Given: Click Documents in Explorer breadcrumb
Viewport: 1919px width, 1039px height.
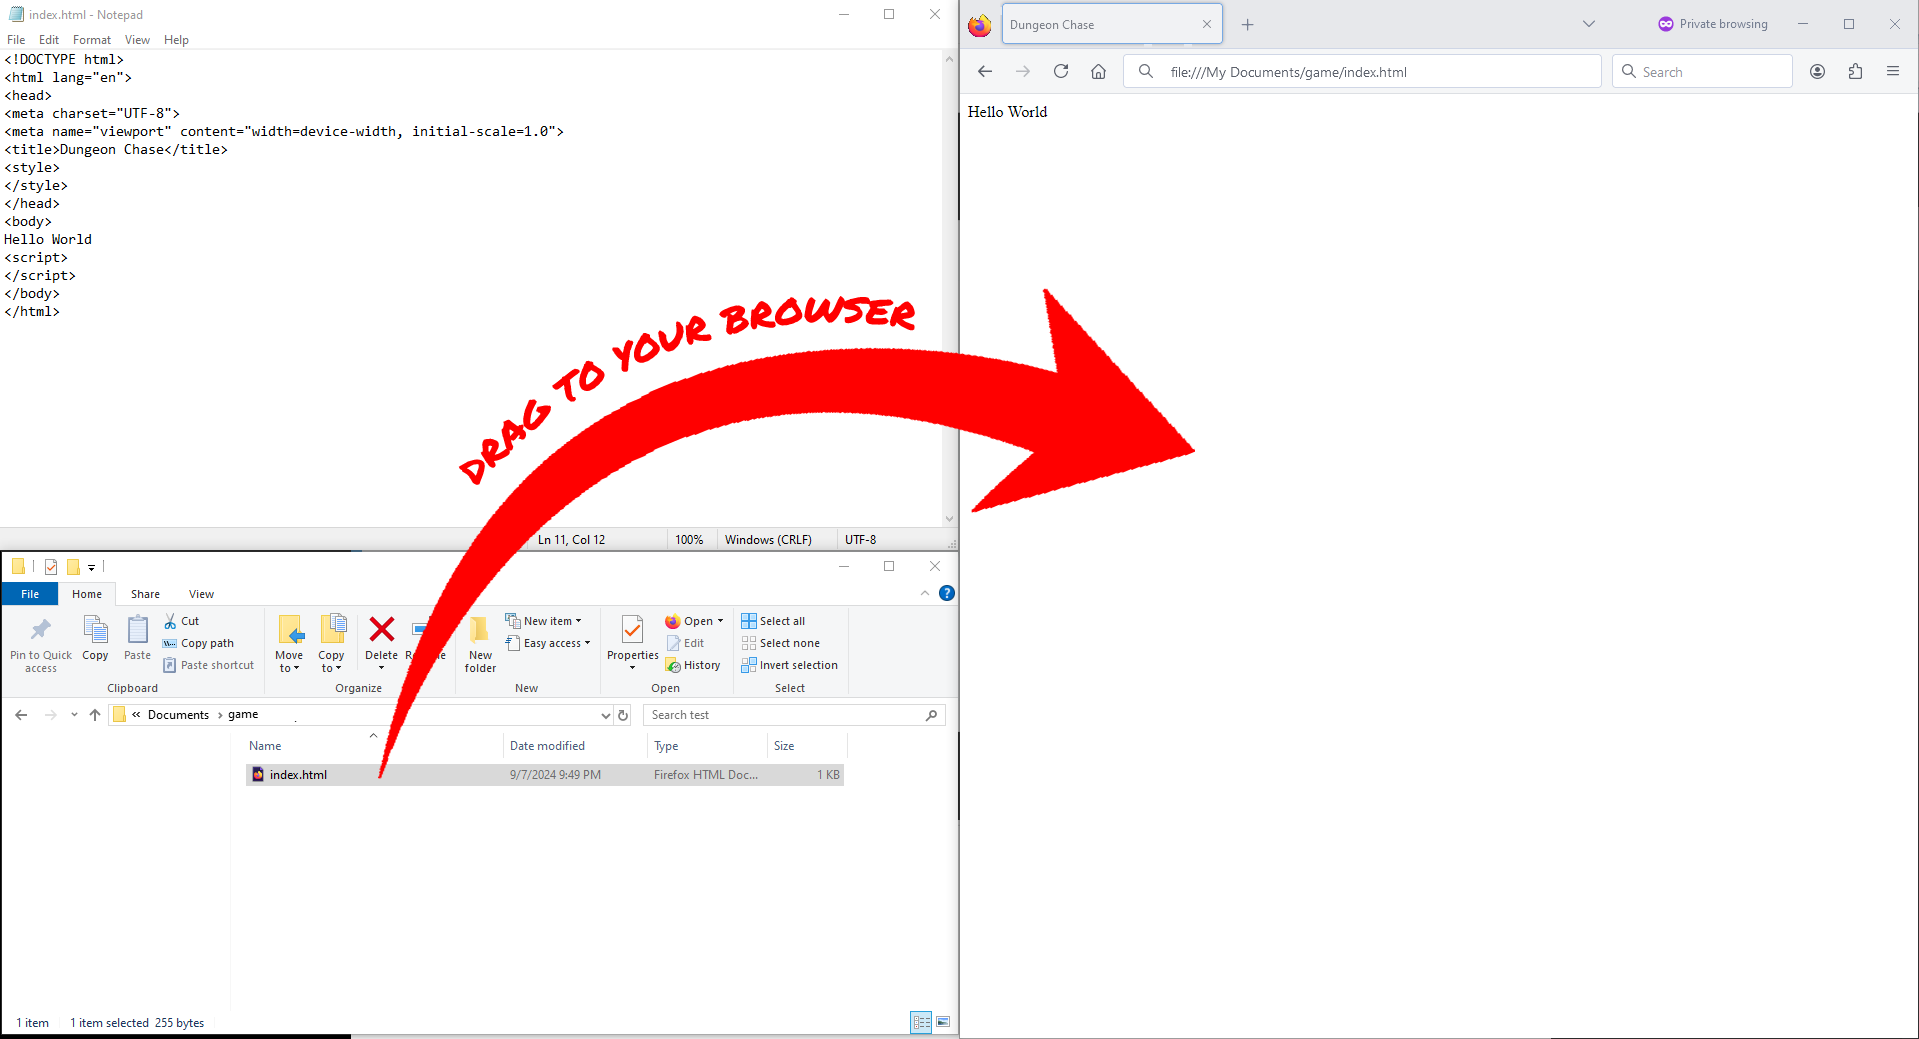Looking at the screenshot, I should click(178, 715).
